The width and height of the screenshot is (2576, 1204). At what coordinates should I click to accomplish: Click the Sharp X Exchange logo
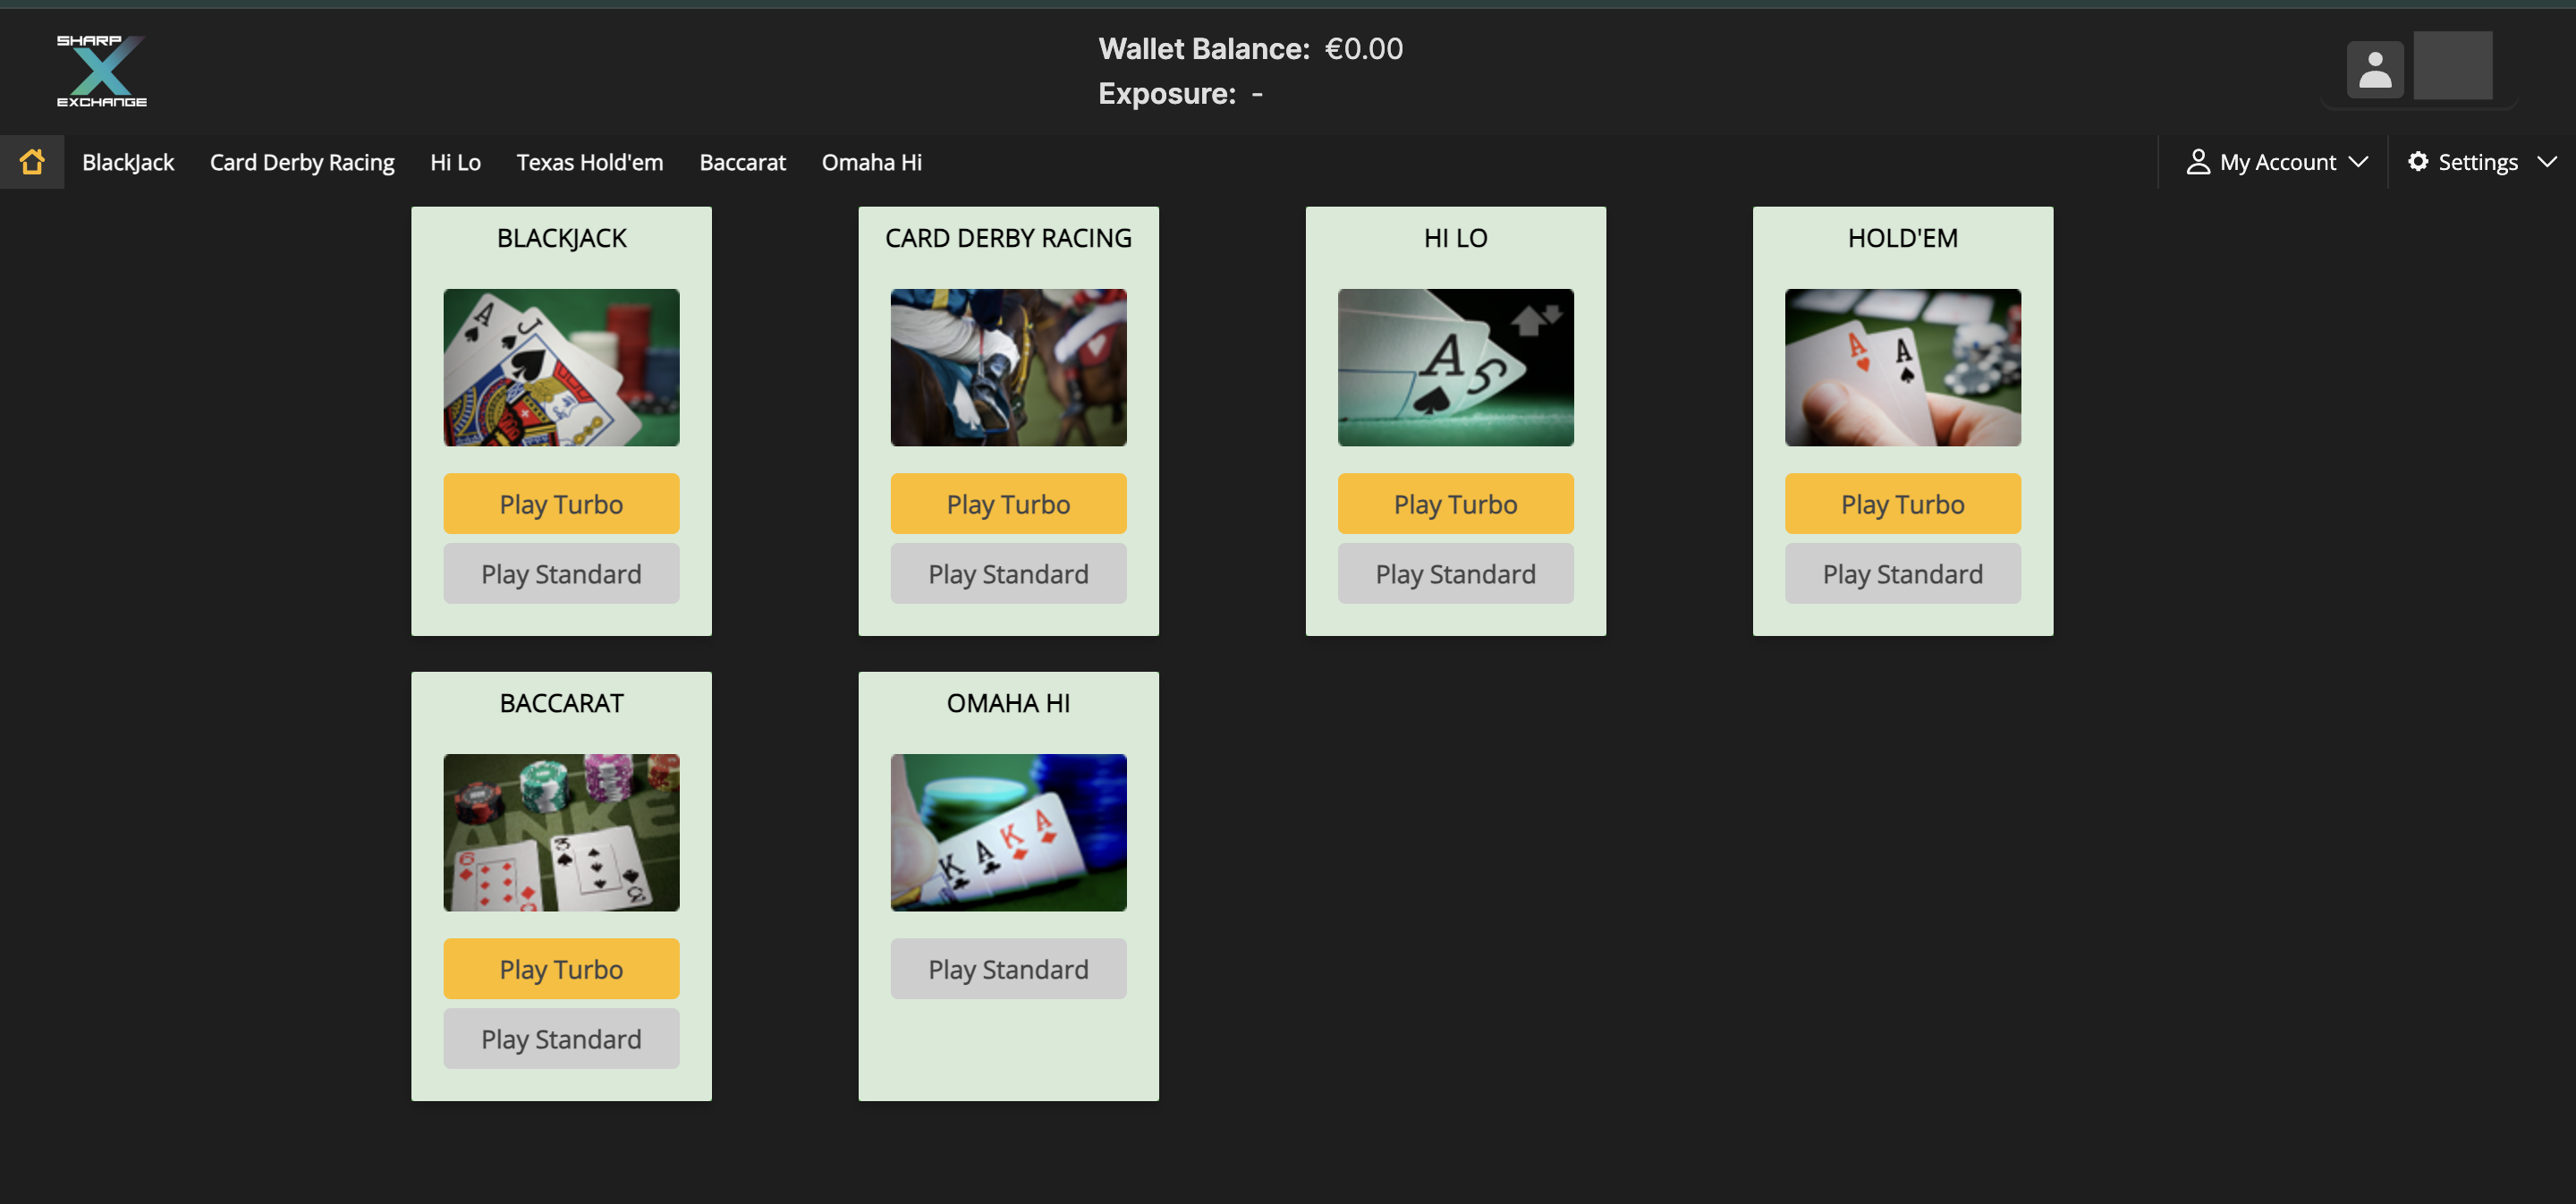(101, 70)
